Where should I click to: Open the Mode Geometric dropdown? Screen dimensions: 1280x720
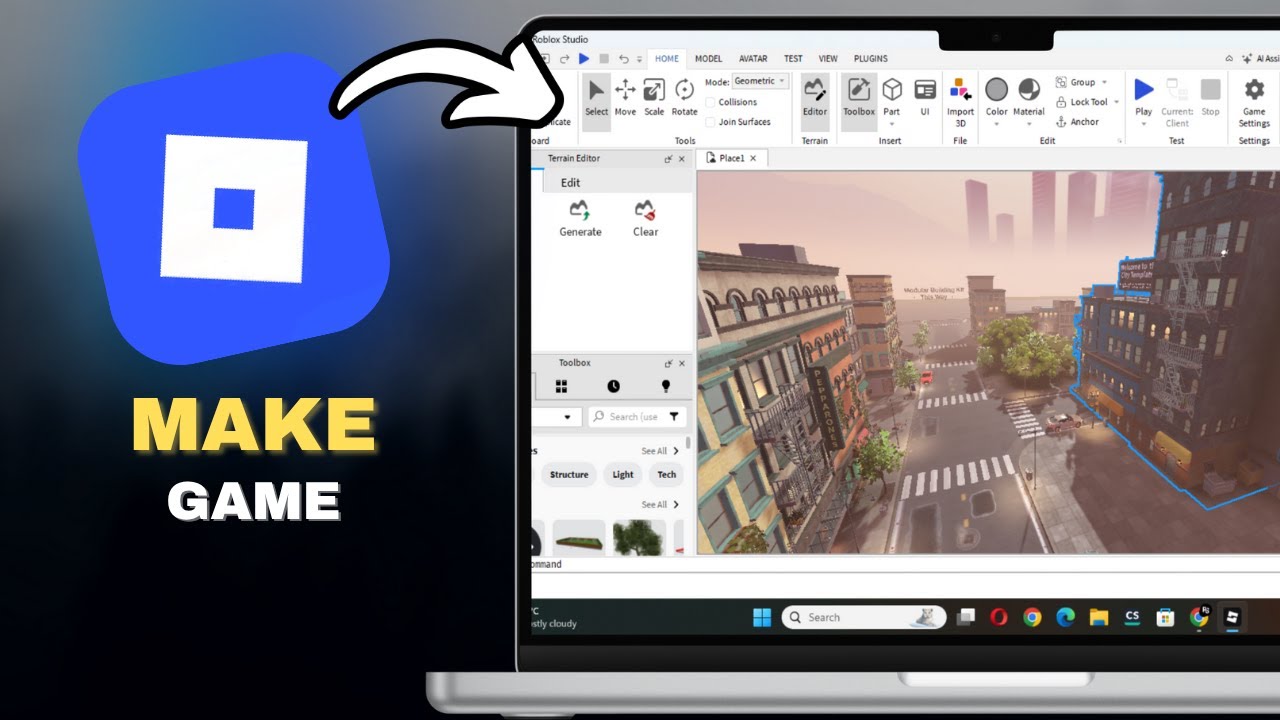760,81
